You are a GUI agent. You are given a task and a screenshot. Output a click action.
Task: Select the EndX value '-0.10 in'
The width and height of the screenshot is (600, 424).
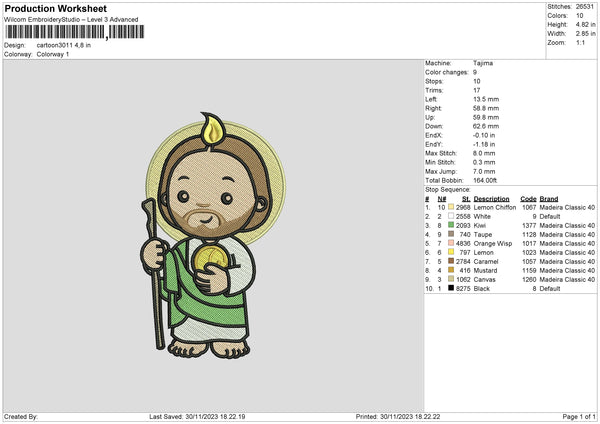pyautogui.click(x=484, y=135)
